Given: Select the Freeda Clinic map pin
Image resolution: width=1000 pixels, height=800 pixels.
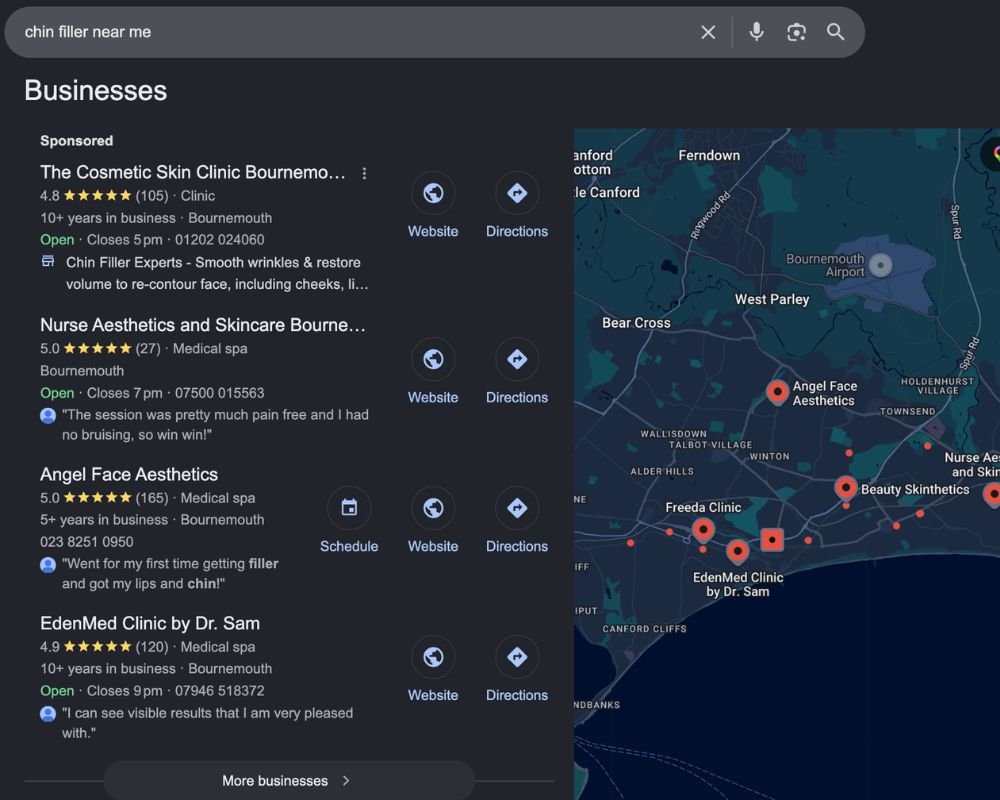Looking at the screenshot, I should point(703,530).
